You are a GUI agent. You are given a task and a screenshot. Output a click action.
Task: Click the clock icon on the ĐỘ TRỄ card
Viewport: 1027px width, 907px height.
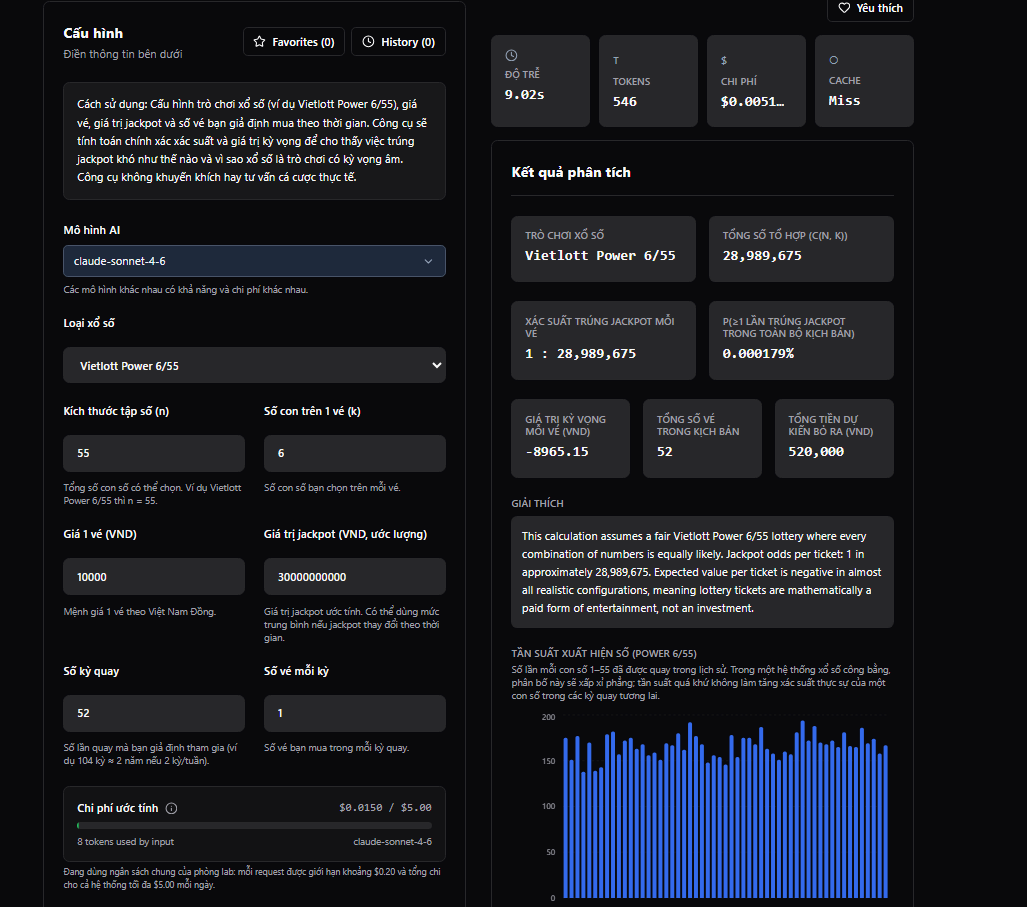[512, 55]
